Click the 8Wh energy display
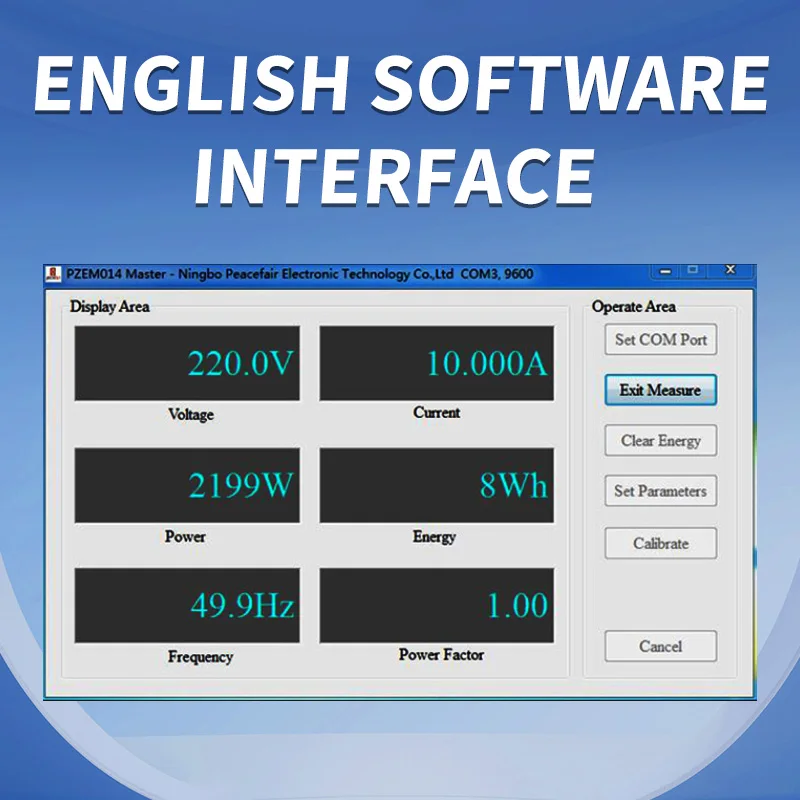 pyautogui.click(x=436, y=485)
